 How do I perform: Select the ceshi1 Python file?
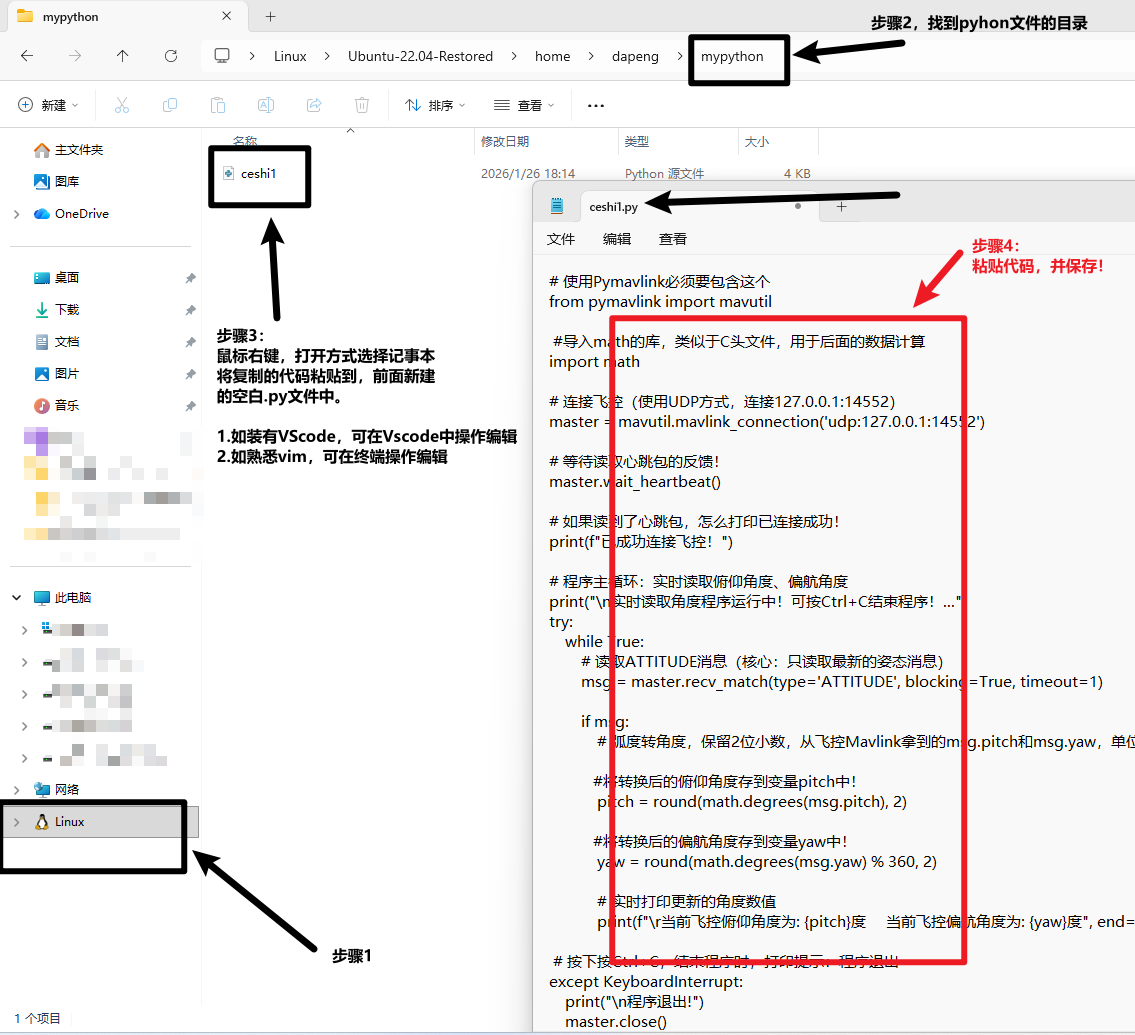point(258,174)
